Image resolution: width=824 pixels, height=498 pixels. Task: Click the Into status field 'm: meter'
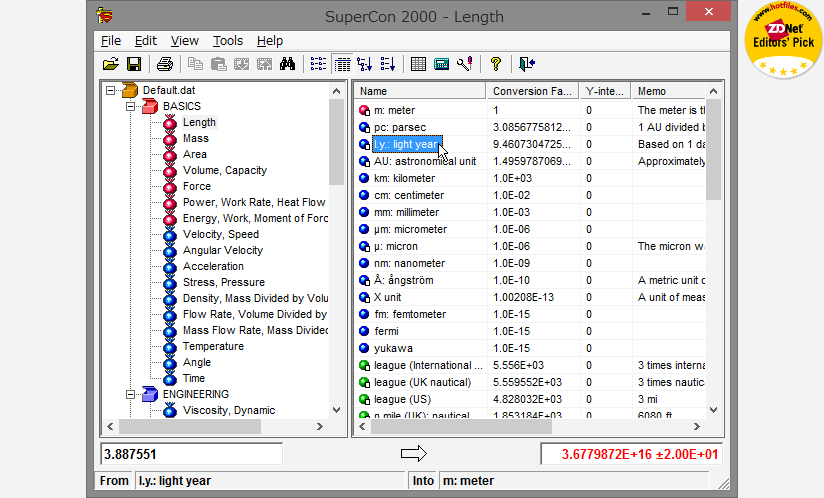point(574,481)
